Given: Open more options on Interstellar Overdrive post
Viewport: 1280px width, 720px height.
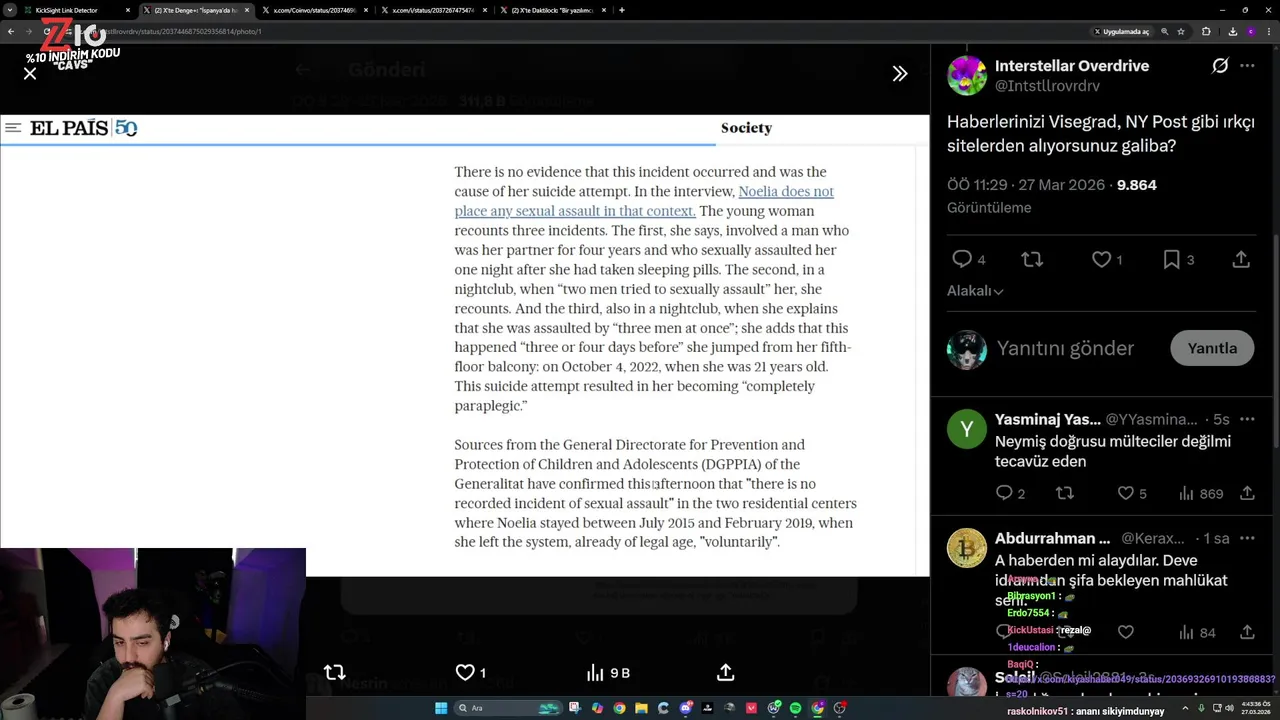Looking at the screenshot, I should pos(1247,66).
